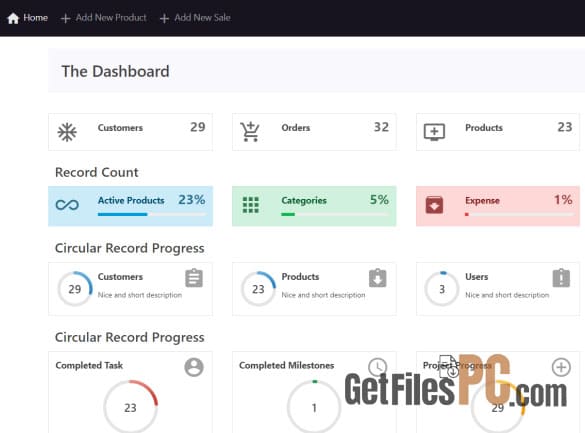Click the Users card title
Viewport: 585px width, 433px height.
(x=476, y=277)
